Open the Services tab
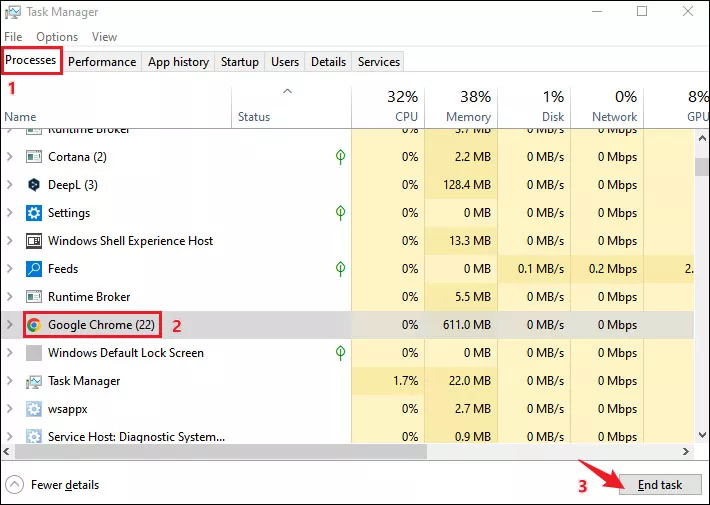Screen dimensions: 710x505 [x=379, y=62]
